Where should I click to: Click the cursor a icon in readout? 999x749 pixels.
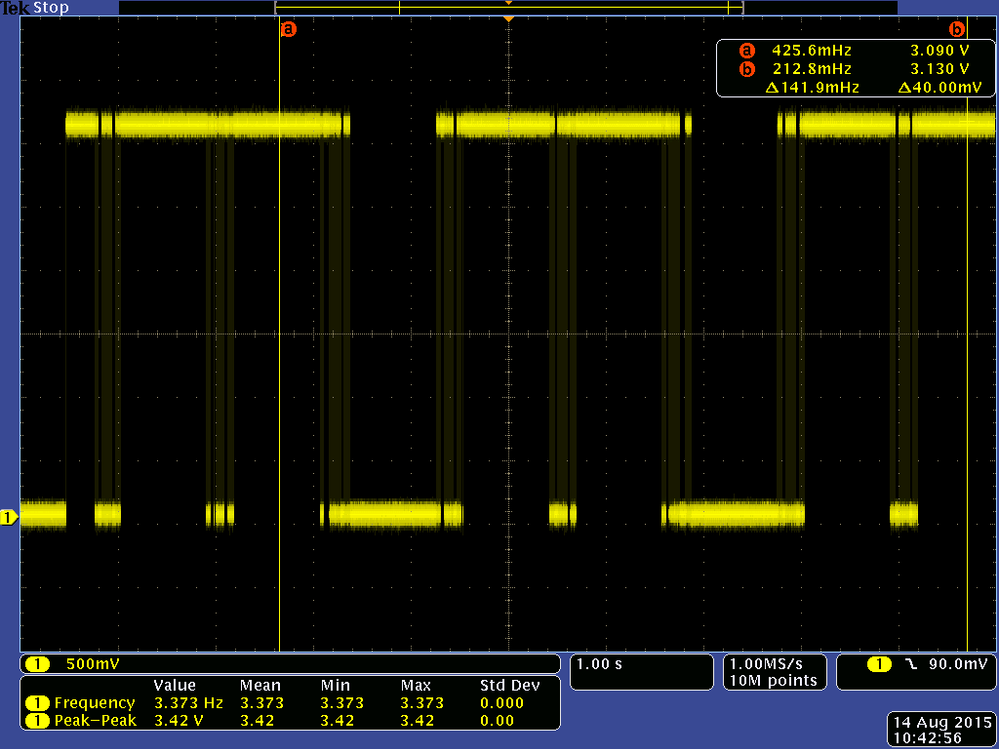coord(747,50)
